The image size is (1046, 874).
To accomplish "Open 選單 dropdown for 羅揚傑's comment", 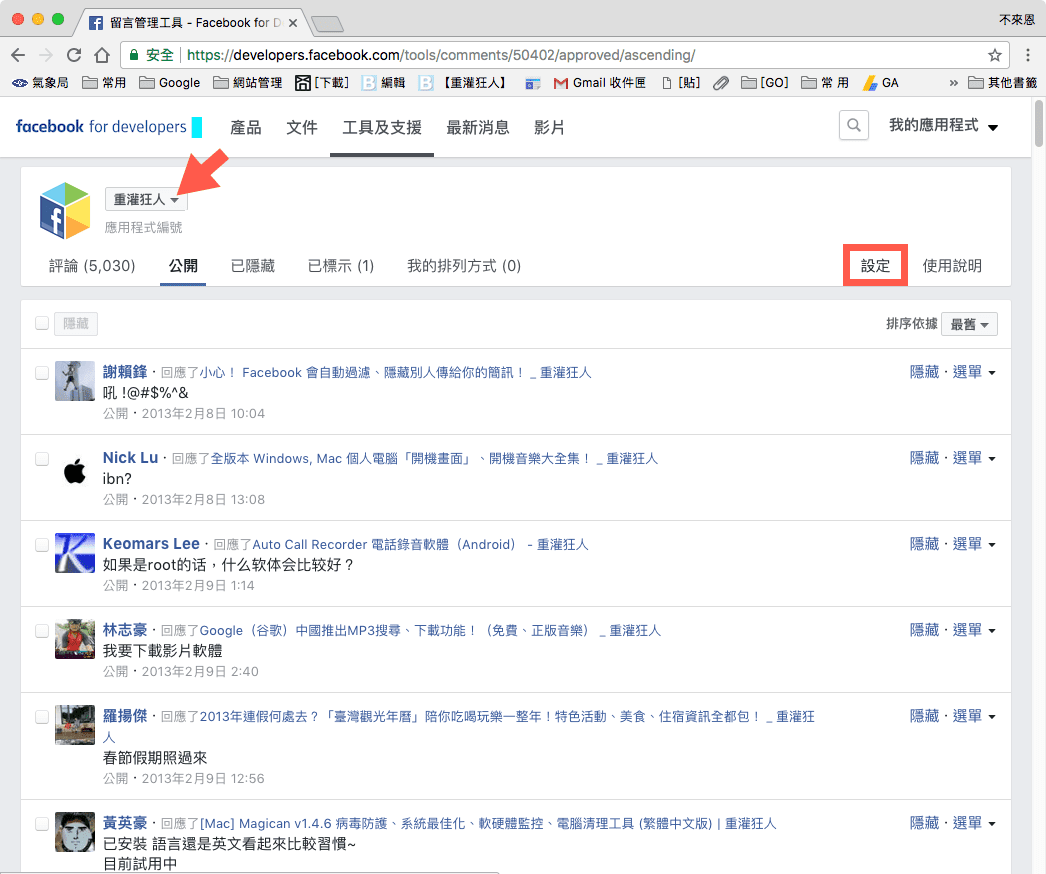I will [974, 717].
